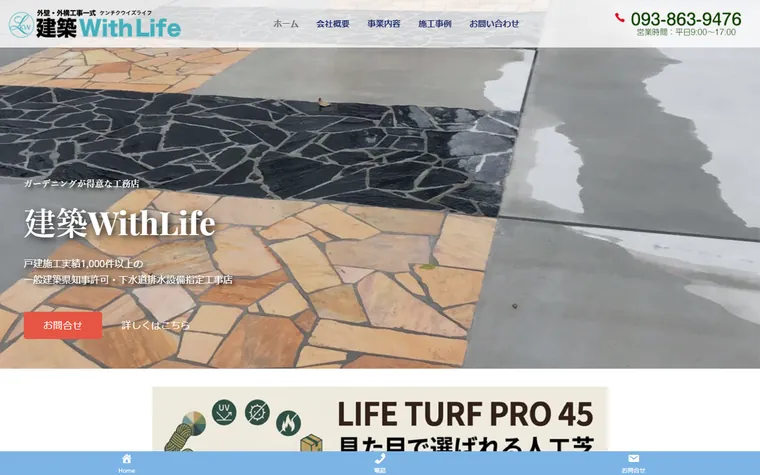
Task: Open the 会社概要 menu item
Action: click(333, 23)
